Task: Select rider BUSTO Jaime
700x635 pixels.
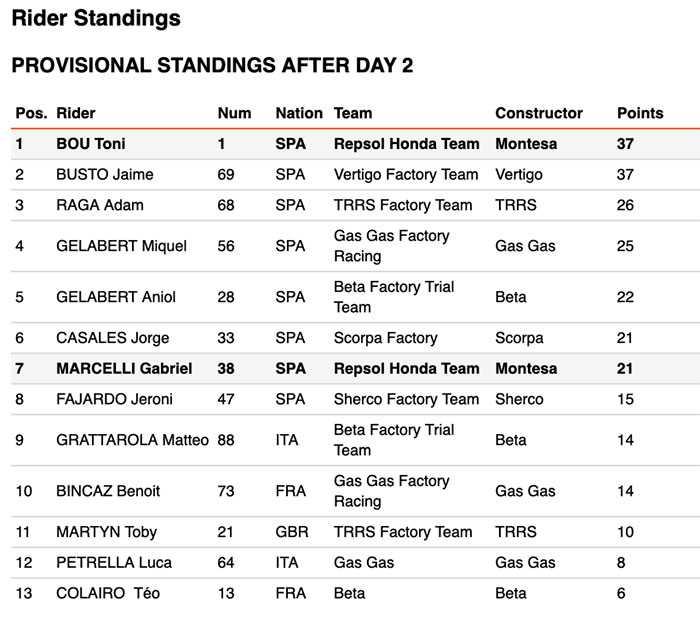Action: click(x=105, y=174)
